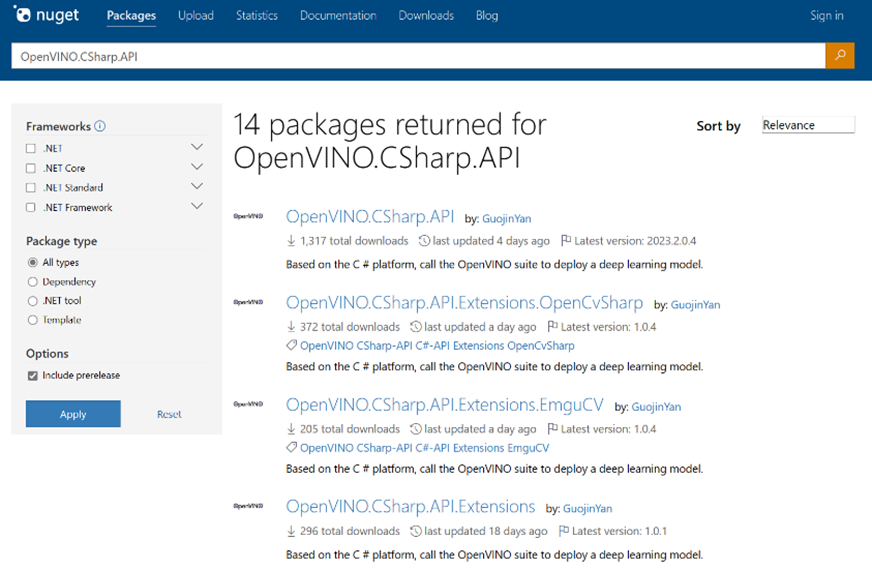Open OpenVINO.CSharp.API.Extensions.OpenCvSharp package
The image size is (872, 570).
pos(464,303)
